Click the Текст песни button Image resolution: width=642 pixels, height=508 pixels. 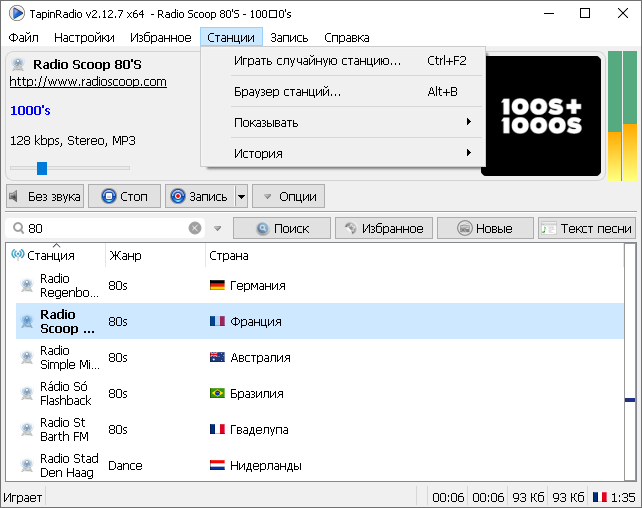pos(587,228)
